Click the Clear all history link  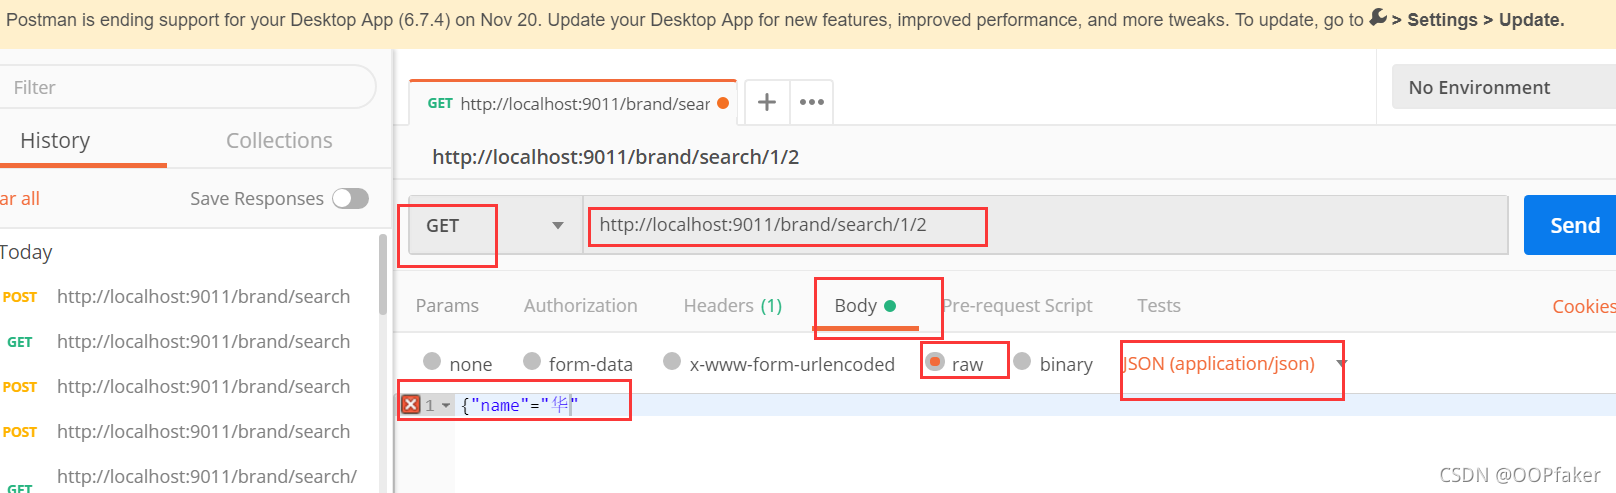coord(20,198)
